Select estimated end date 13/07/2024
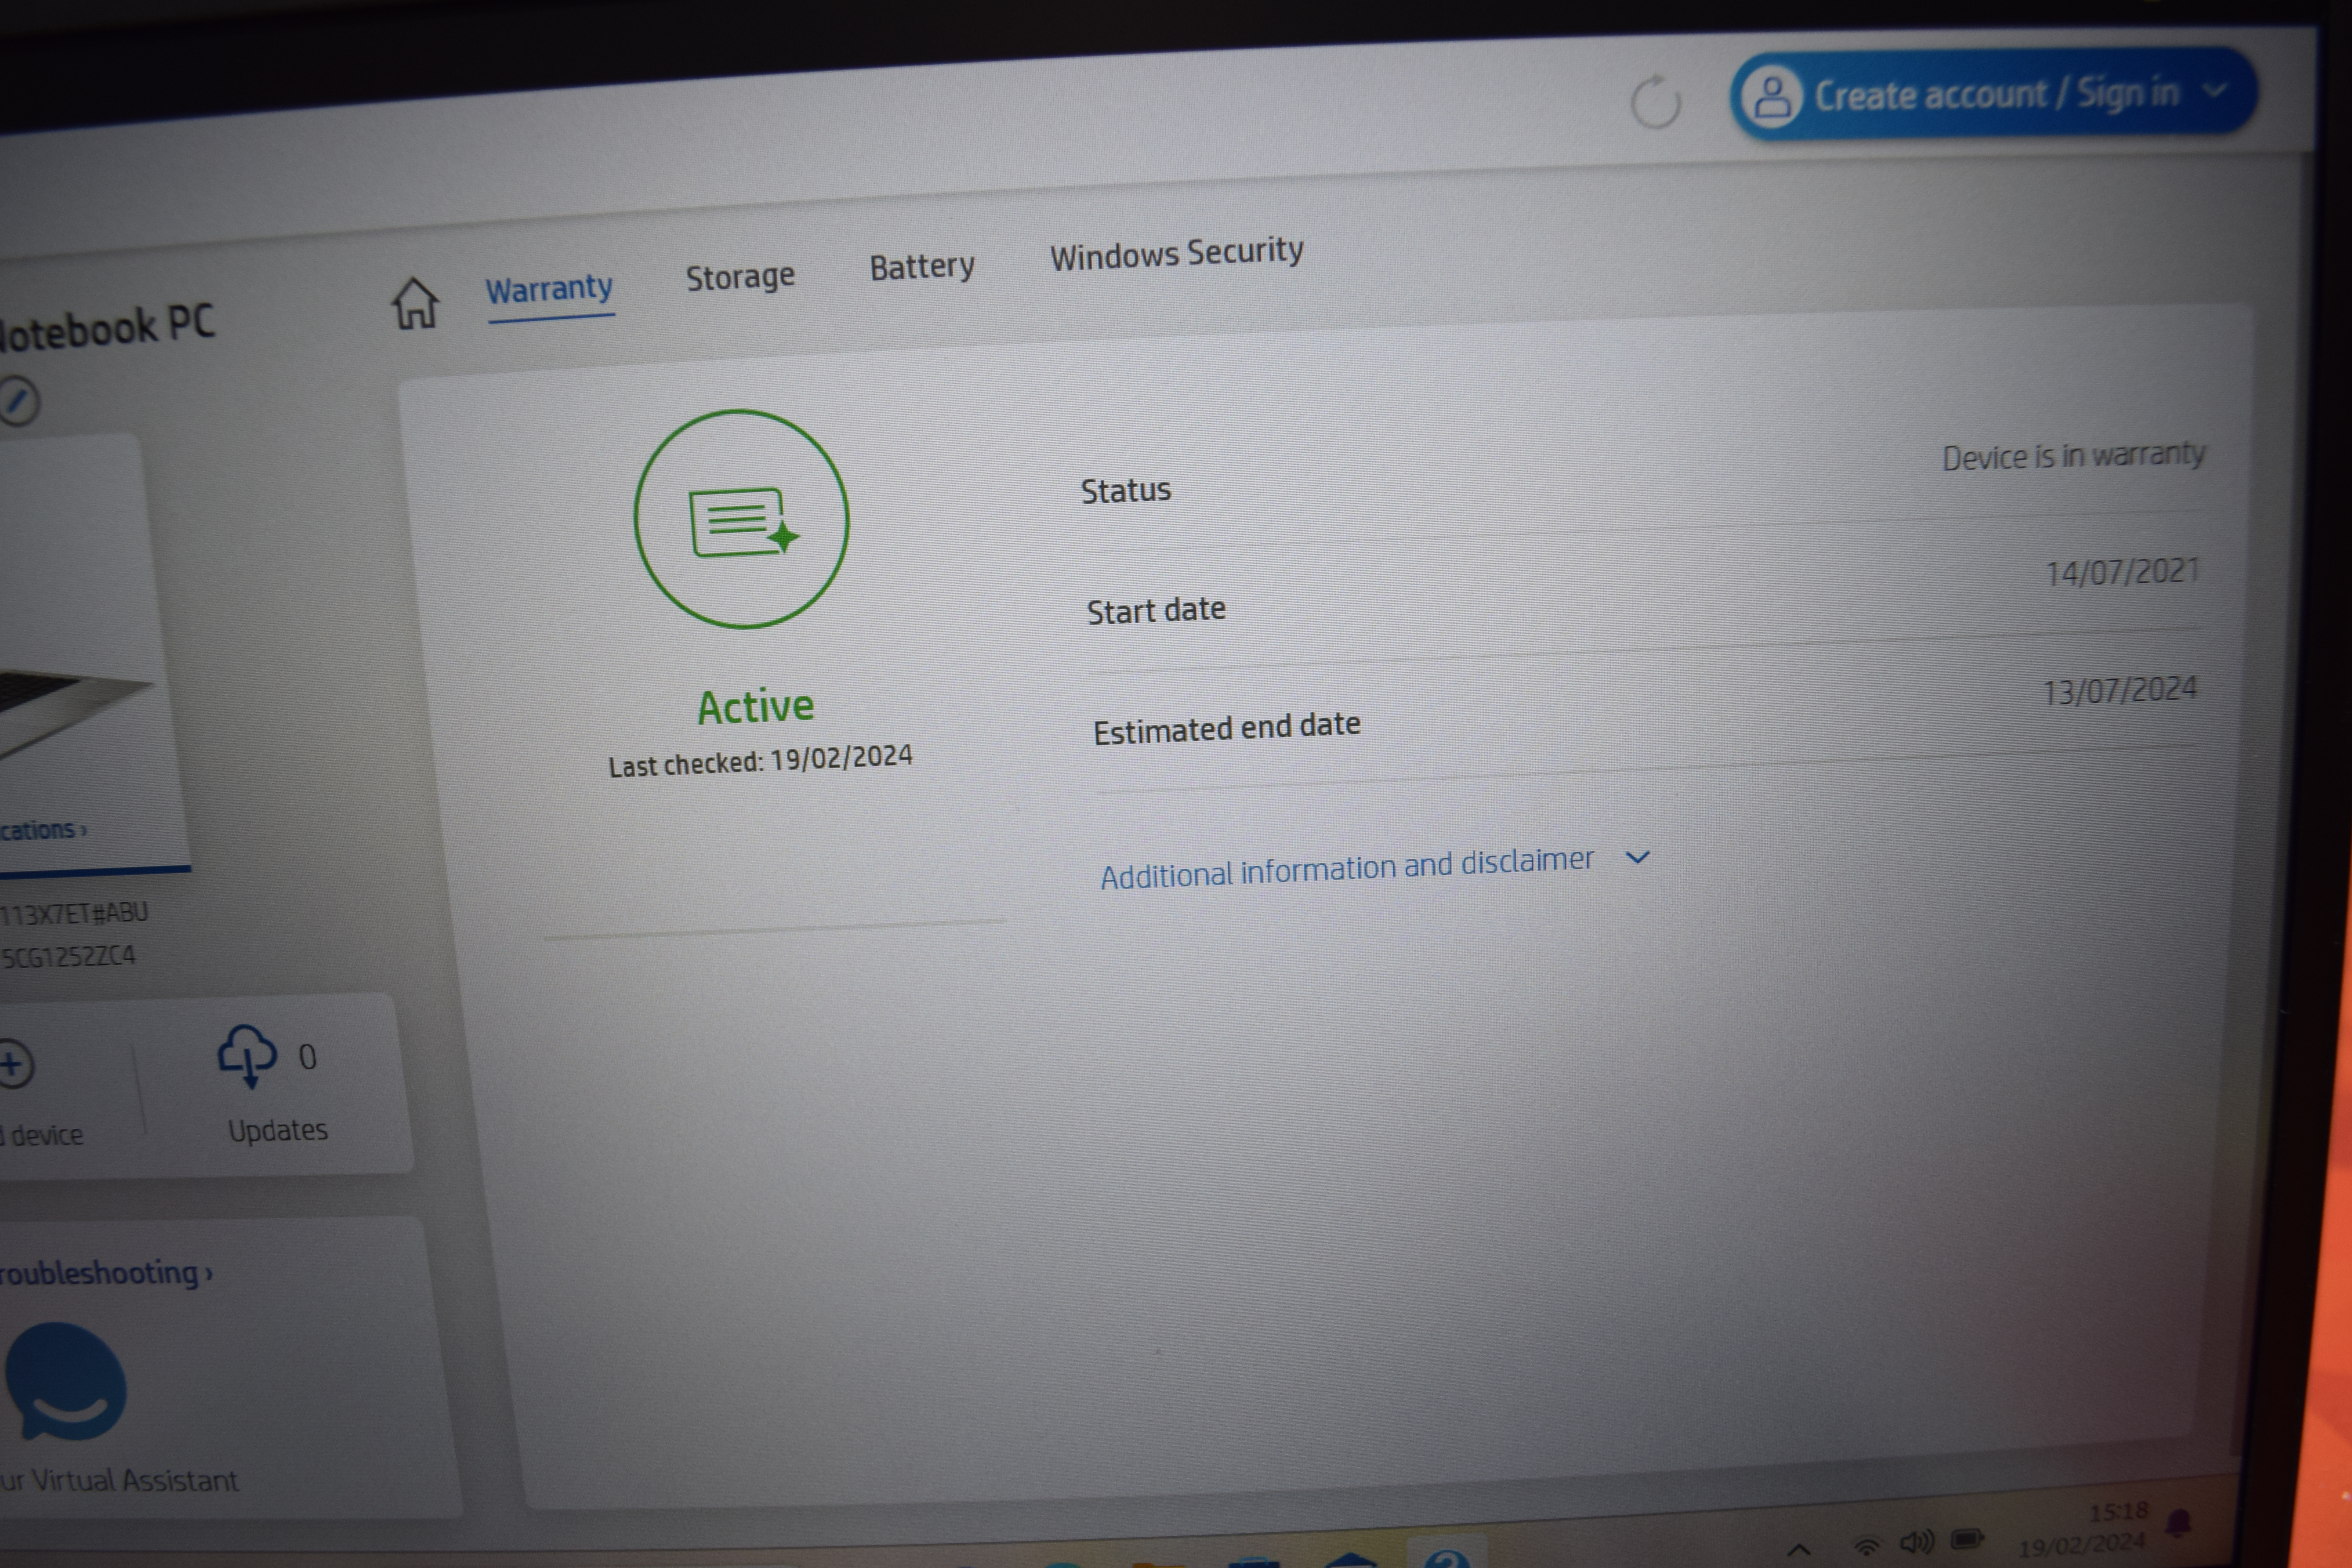 pos(2119,690)
